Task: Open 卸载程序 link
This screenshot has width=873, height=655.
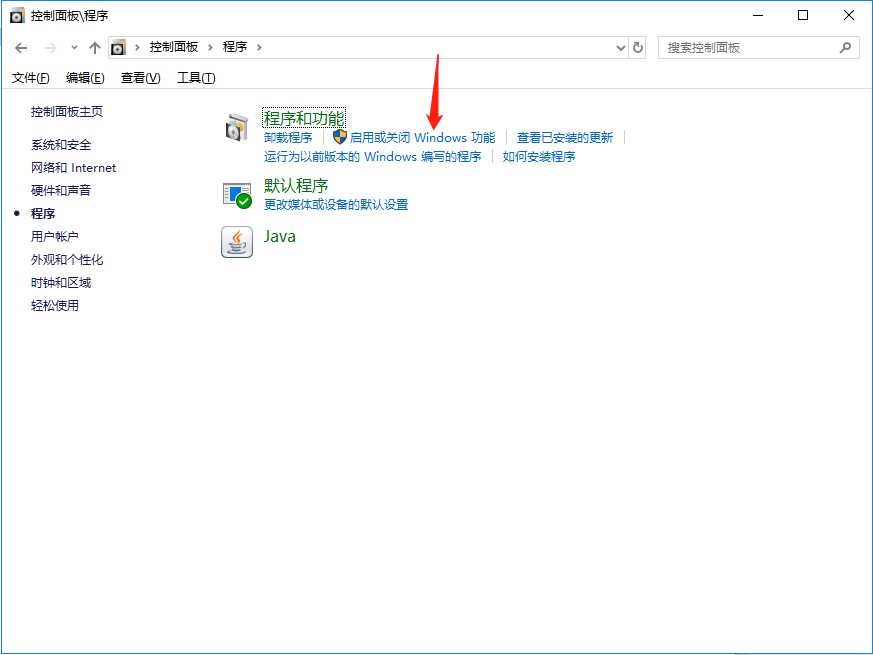Action: pyautogui.click(x=288, y=137)
